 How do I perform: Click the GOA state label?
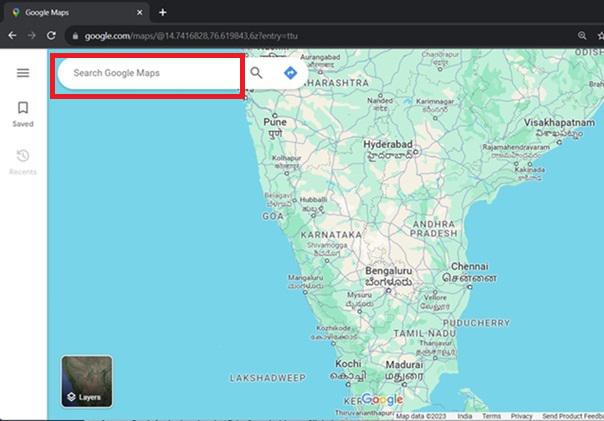click(273, 216)
